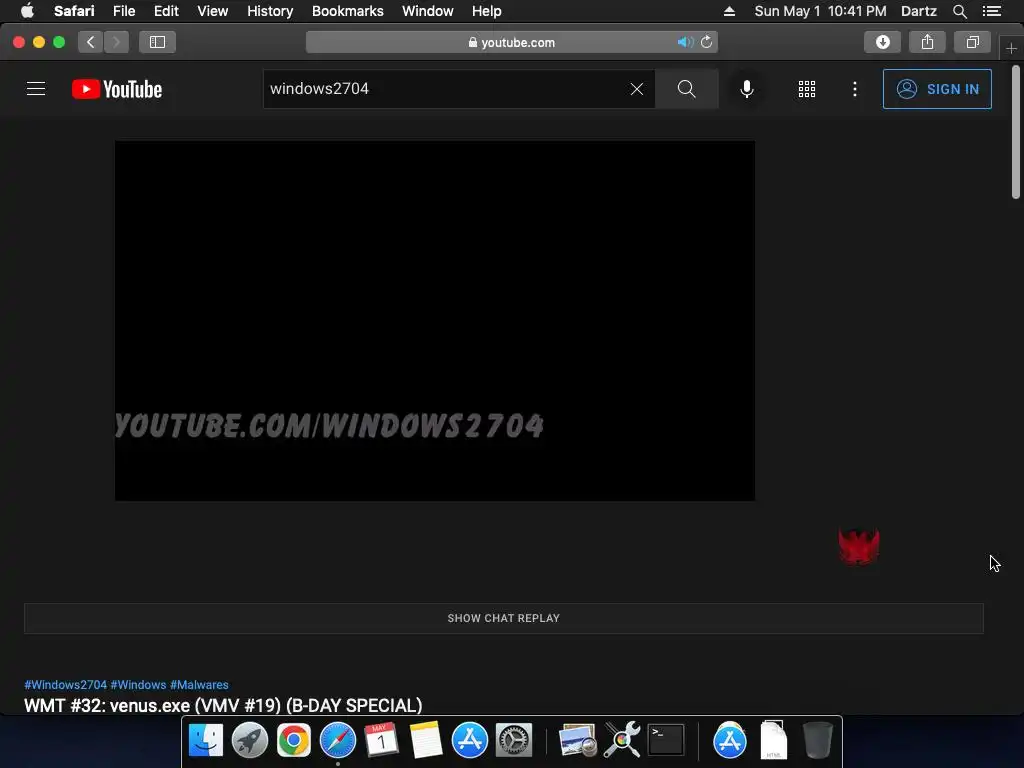Open the Safari menu
1024x768 pixels.
74,11
